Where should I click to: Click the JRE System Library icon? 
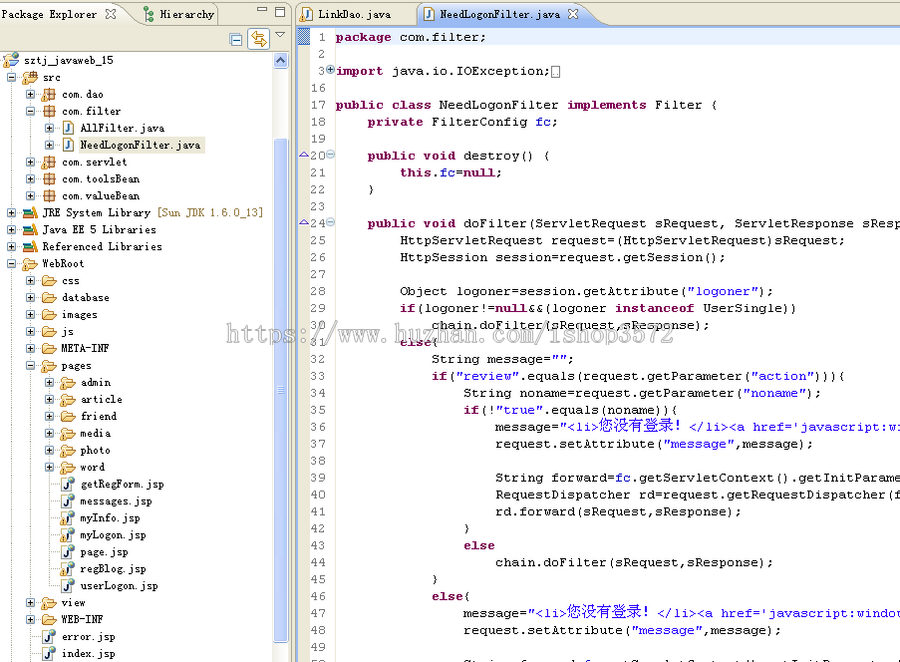pyautogui.click(x=28, y=212)
